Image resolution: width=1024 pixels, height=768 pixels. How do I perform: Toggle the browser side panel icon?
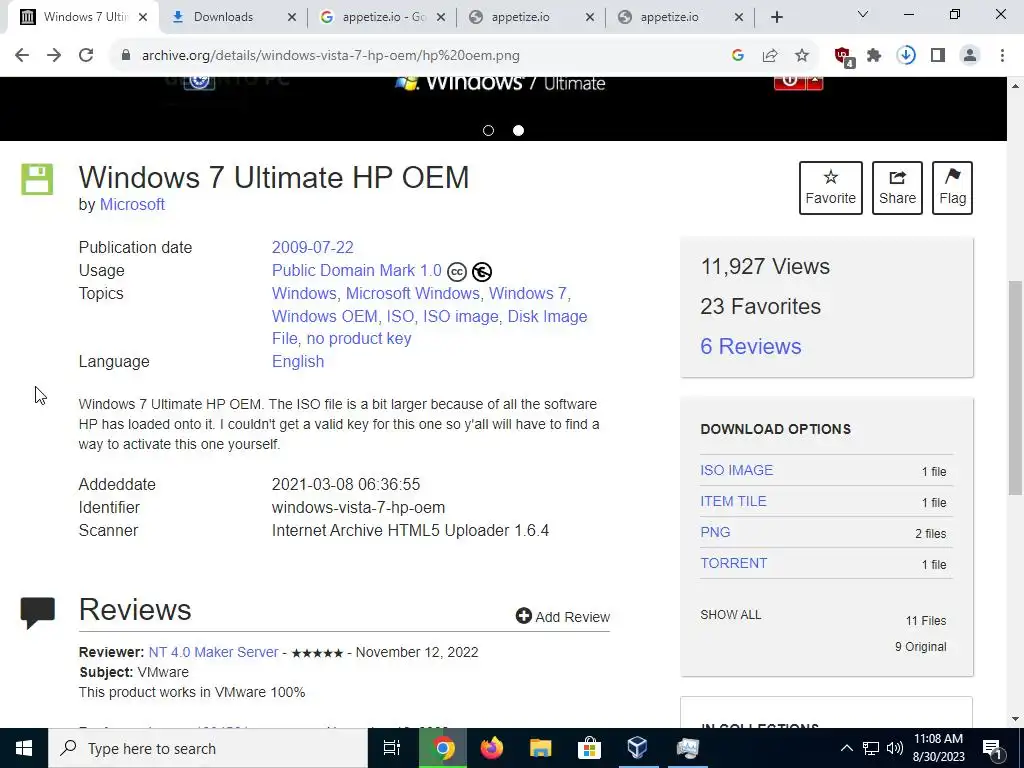938,56
